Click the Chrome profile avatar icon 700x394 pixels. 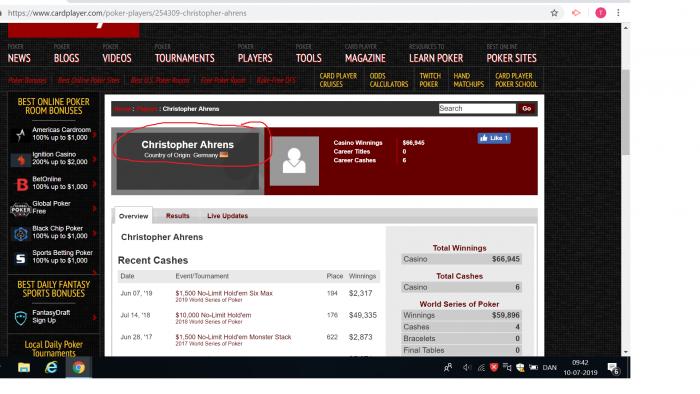600,13
